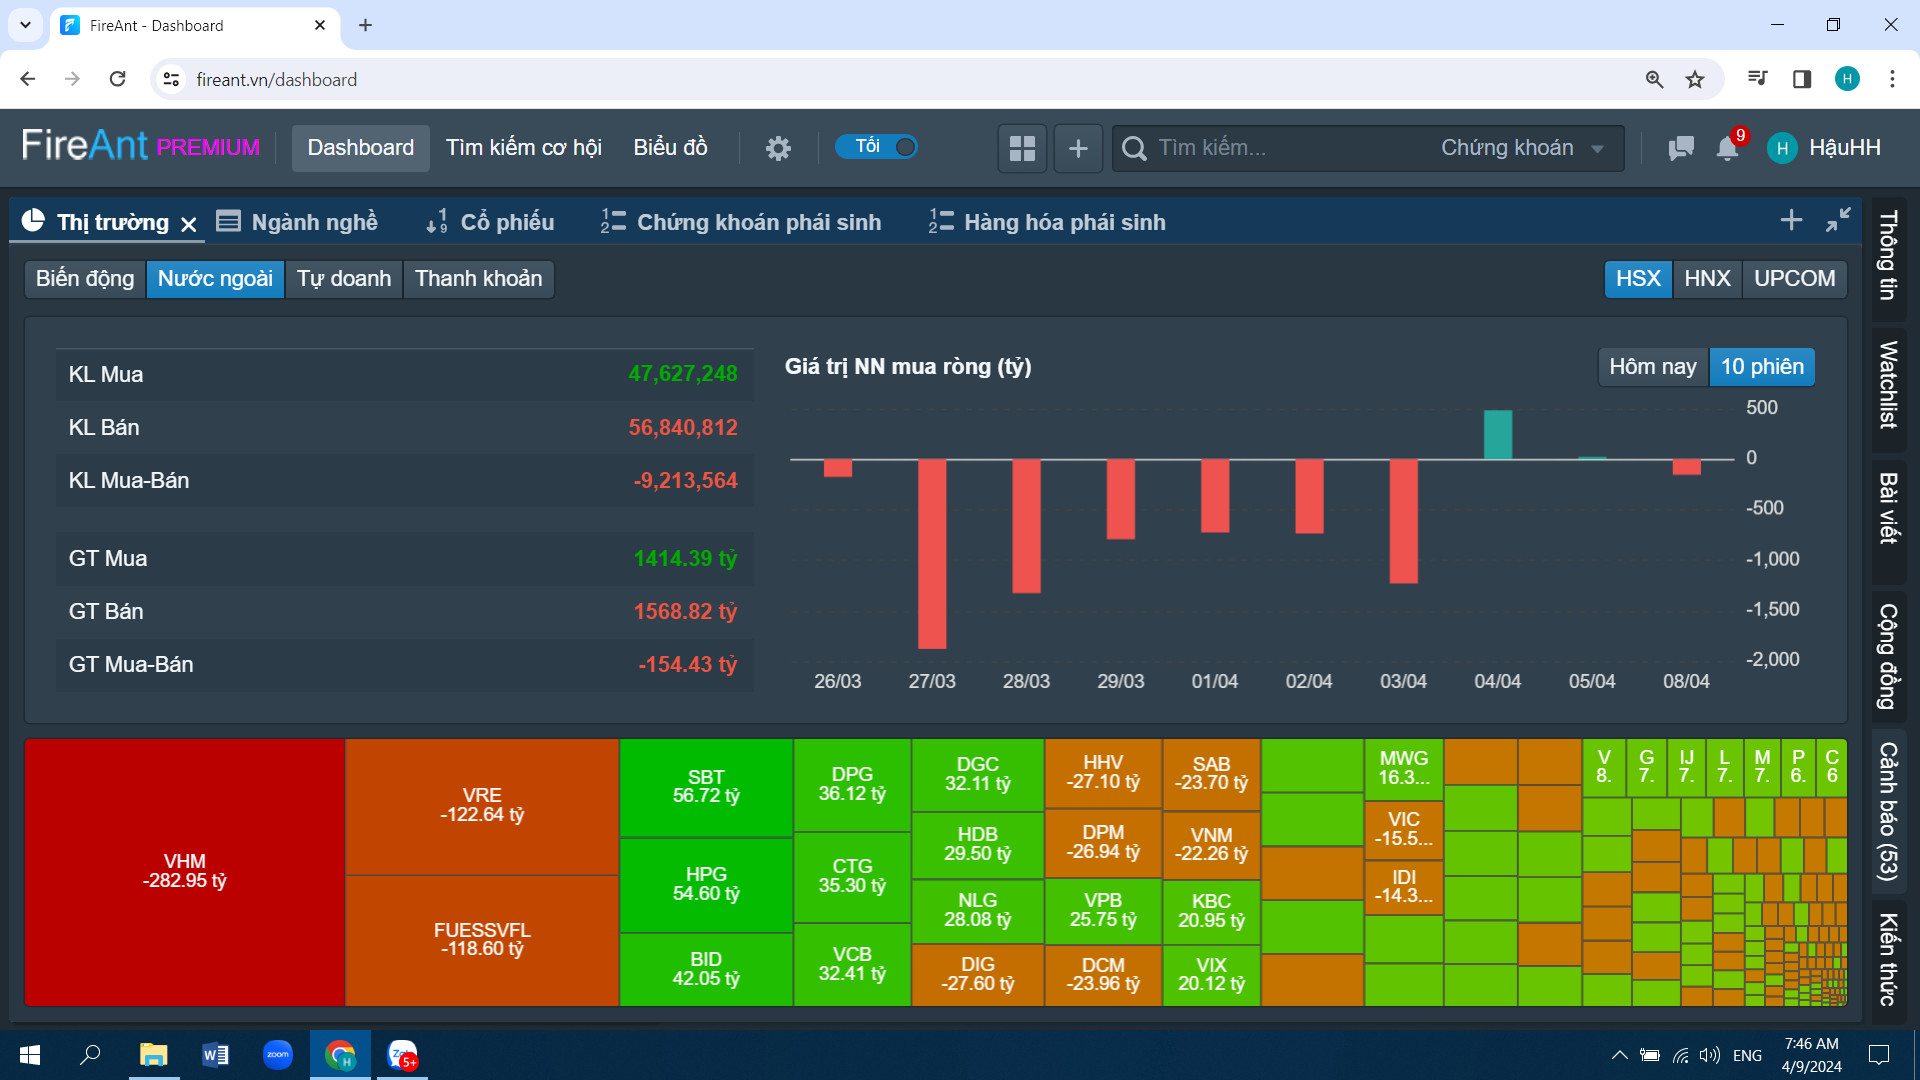Viewport: 1920px width, 1080px height.
Task: Toggle the Tối dark mode switch
Action: [877, 147]
